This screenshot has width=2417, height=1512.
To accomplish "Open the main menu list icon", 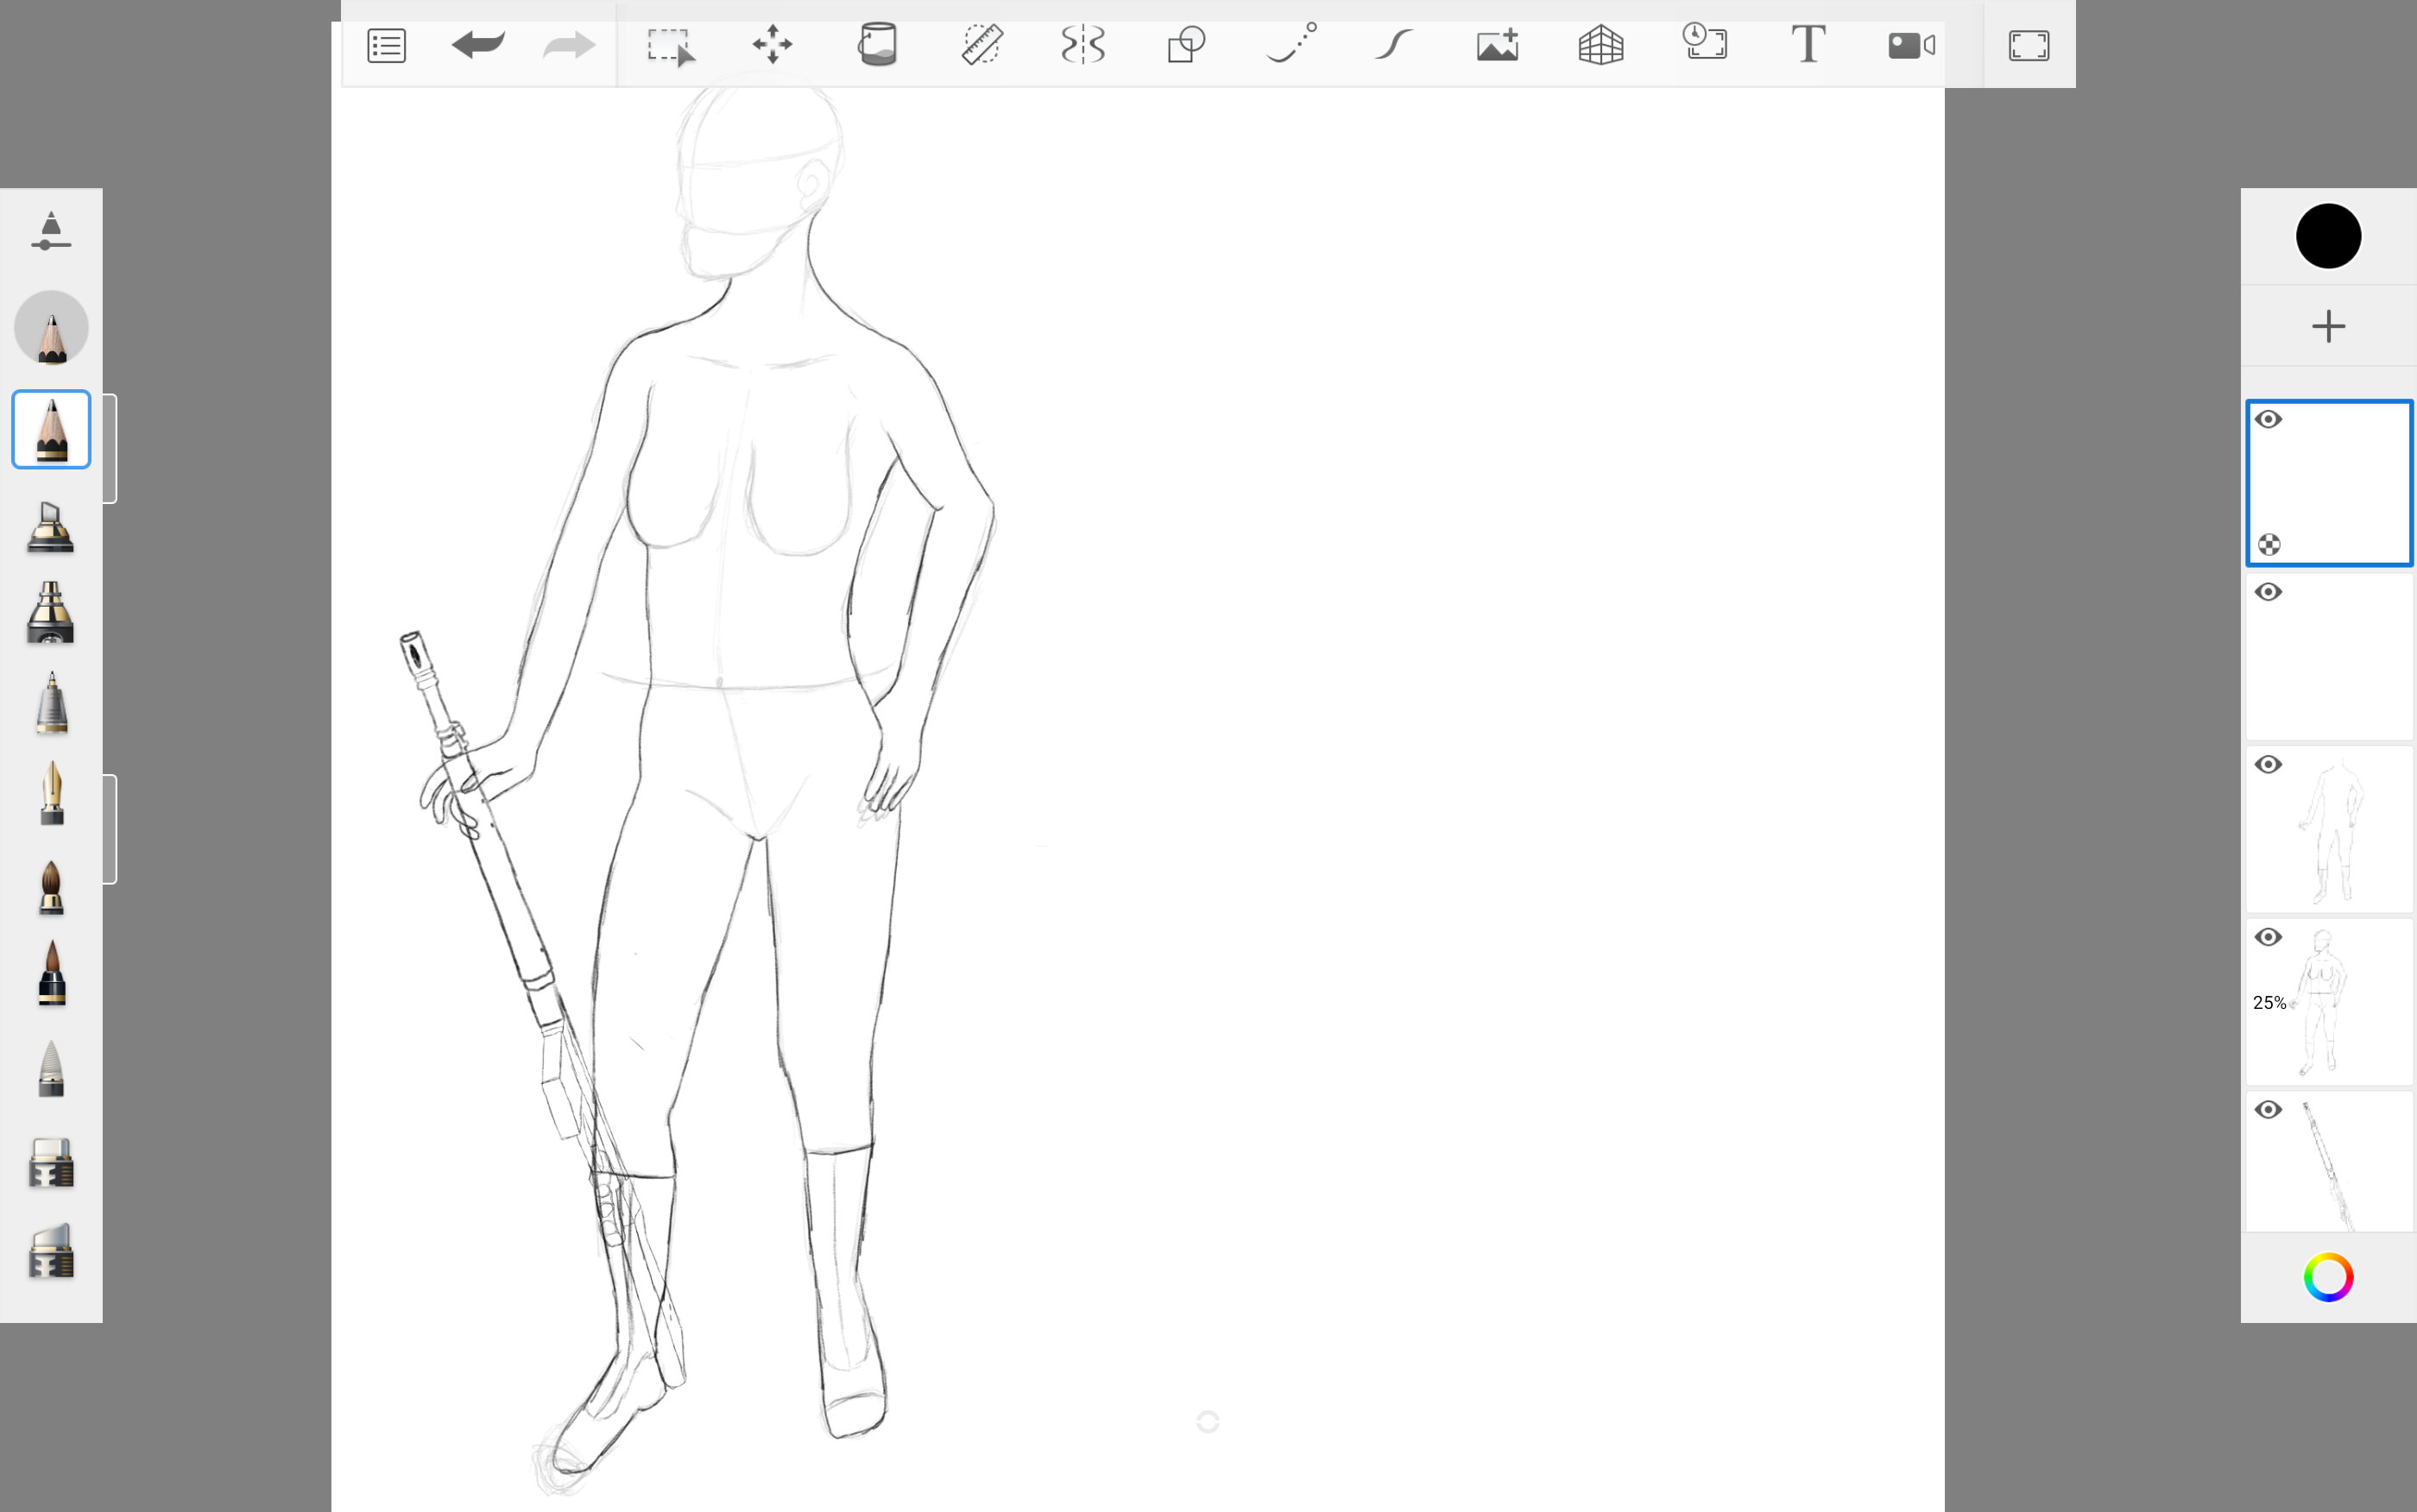I will tap(386, 46).
